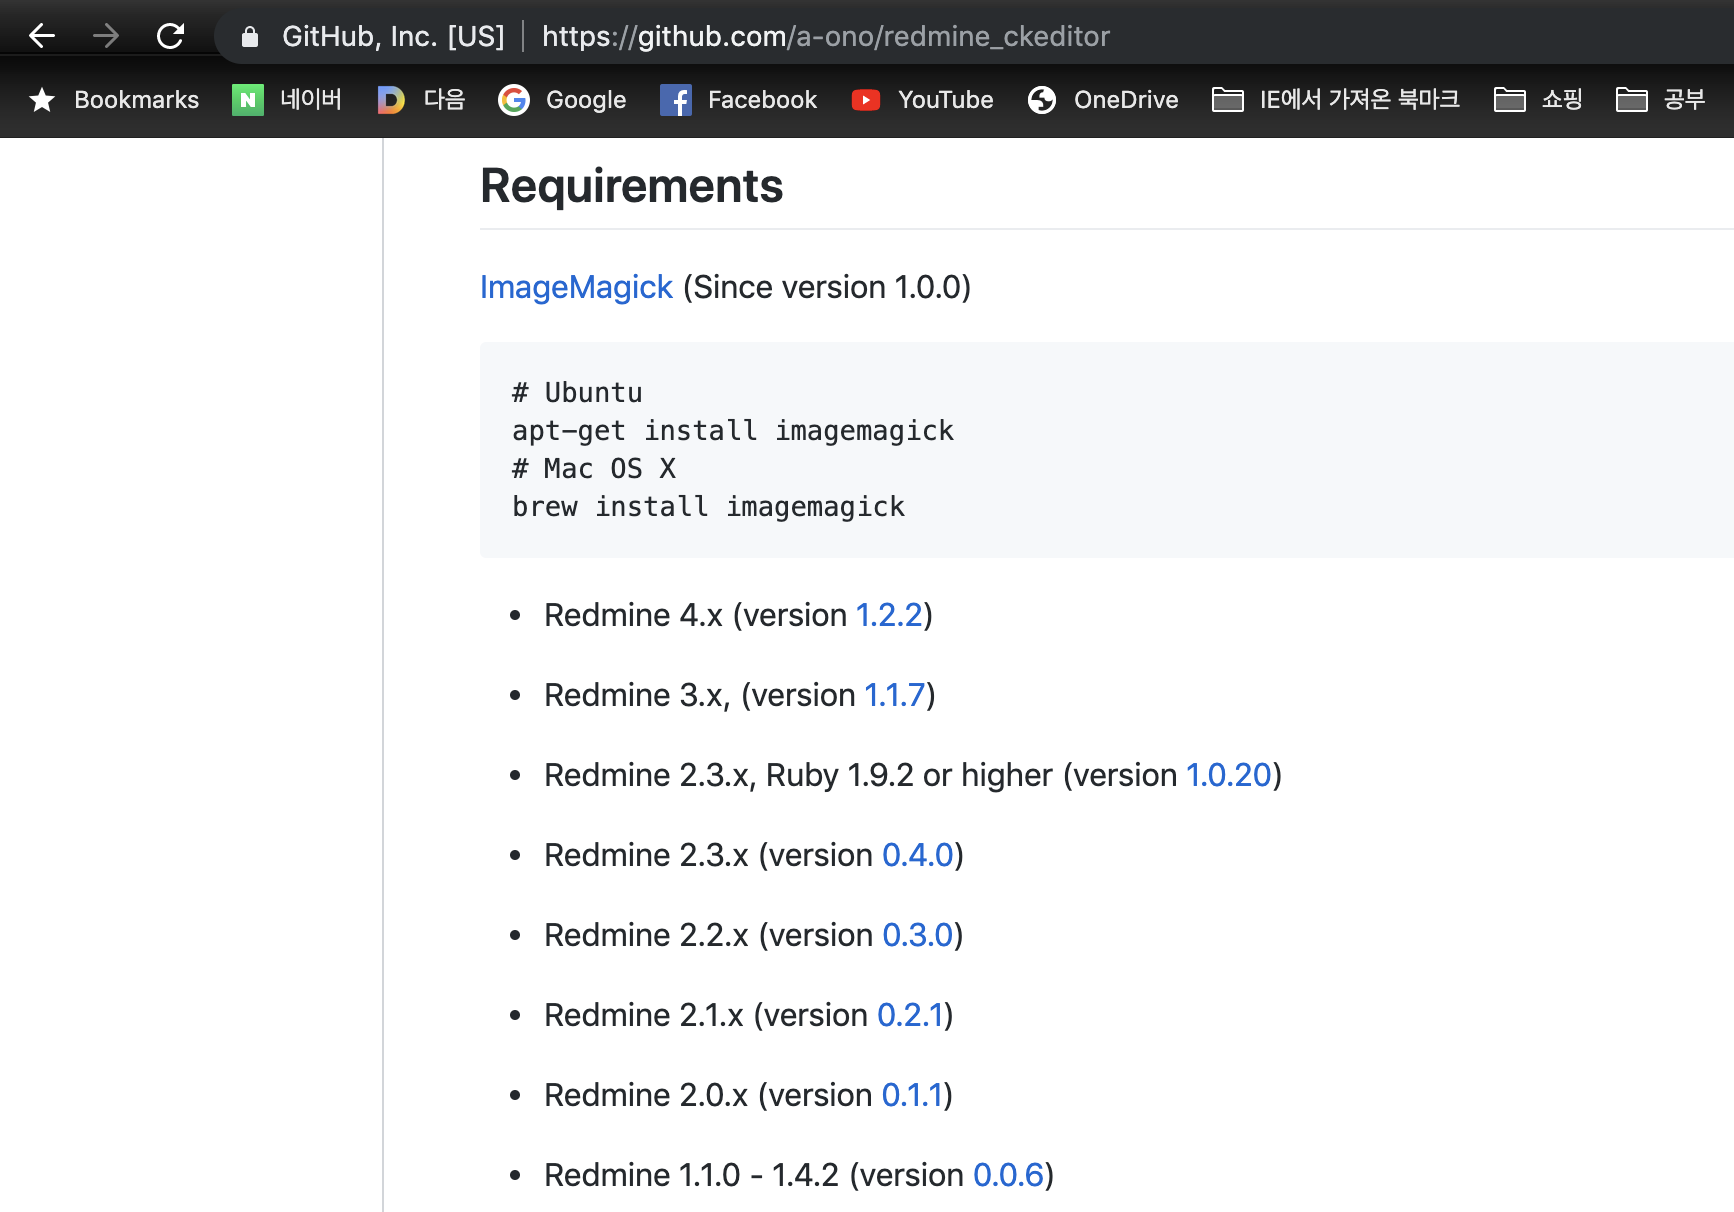Open version 0.2.1 link
This screenshot has width=1734, height=1212.
(911, 1015)
